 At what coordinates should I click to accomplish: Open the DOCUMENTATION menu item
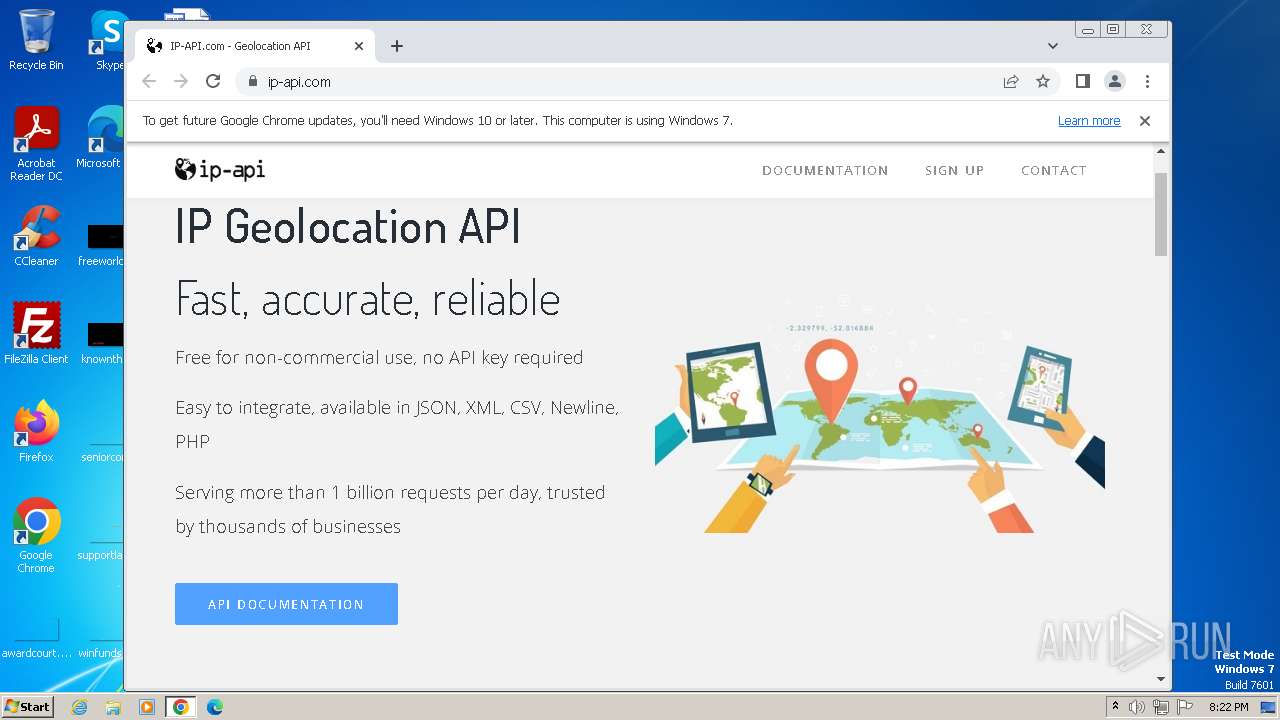tap(825, 171)
